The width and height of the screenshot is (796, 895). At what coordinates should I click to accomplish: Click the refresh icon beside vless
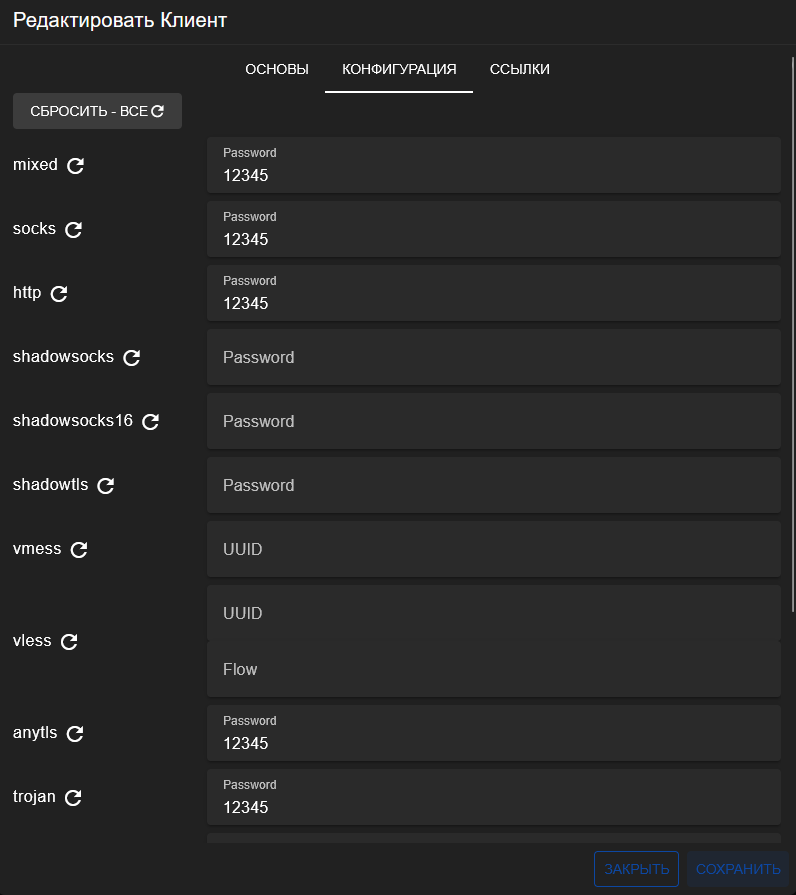[69, 642]
